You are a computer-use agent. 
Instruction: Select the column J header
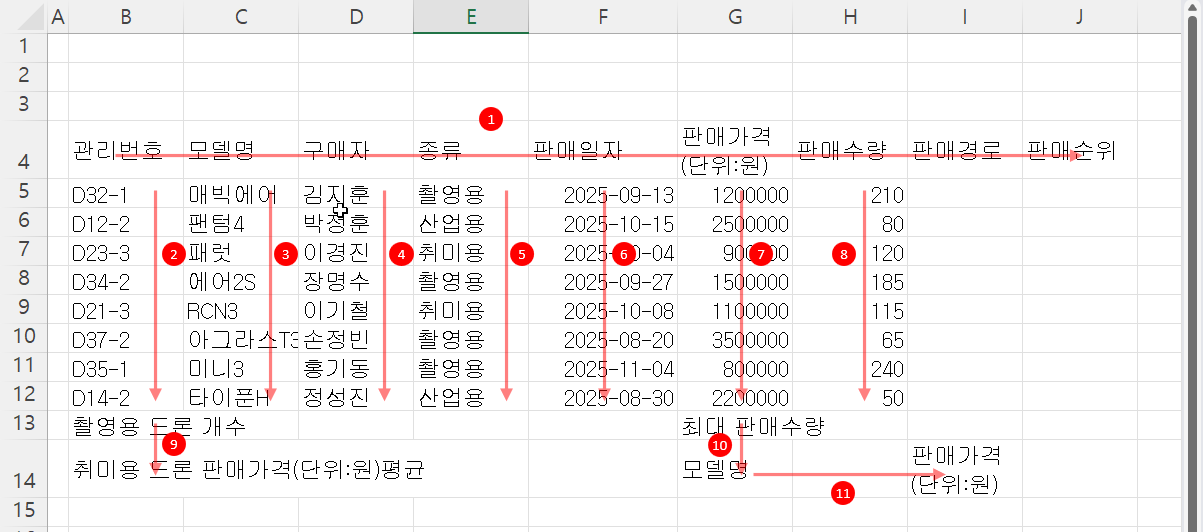tap(1081, 16)
